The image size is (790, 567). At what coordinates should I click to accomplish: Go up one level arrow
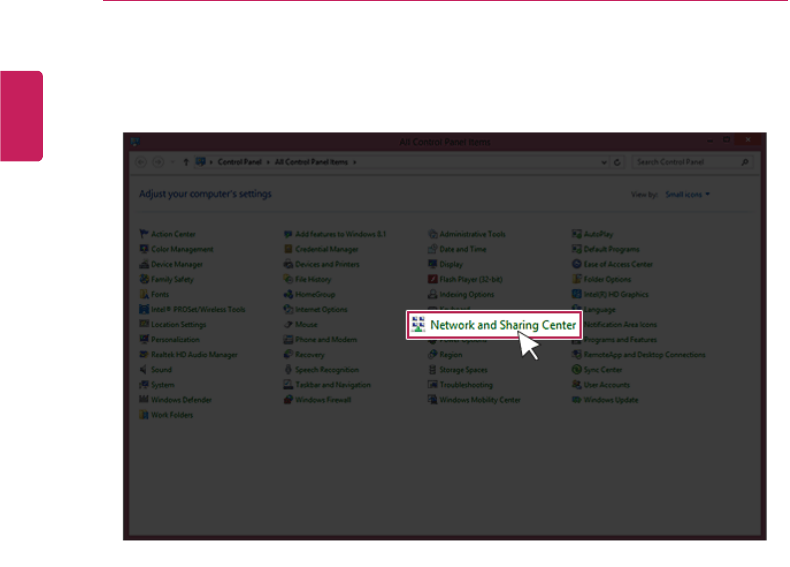click(x=186, y=162)
